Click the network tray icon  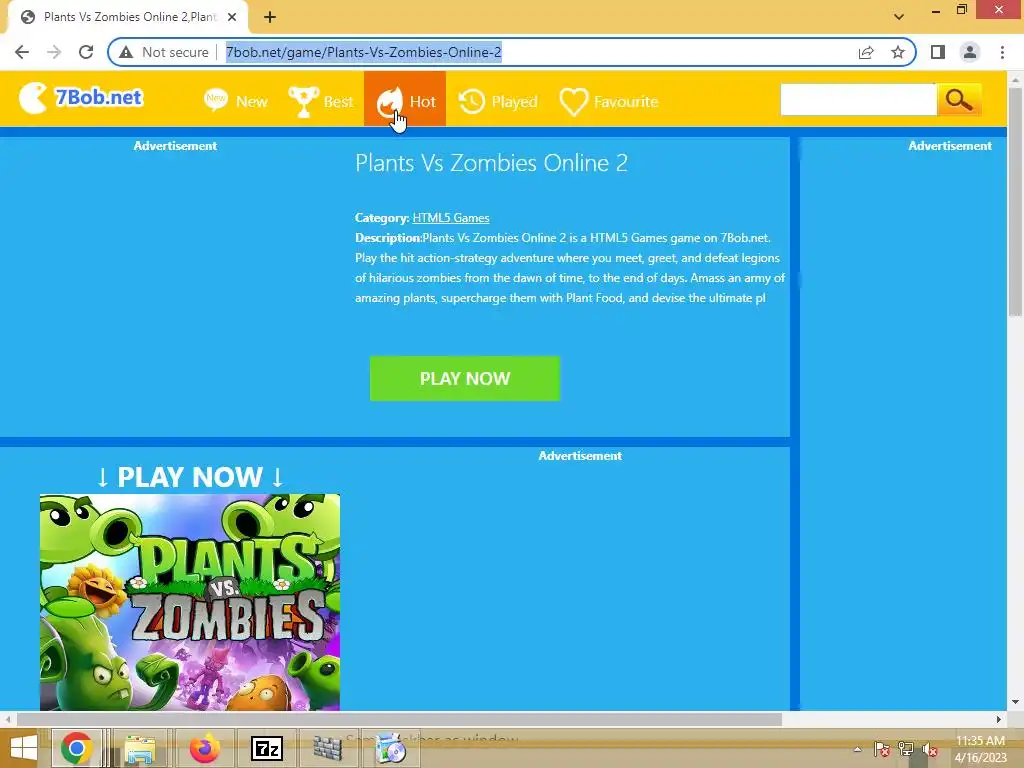coord(906,750)
